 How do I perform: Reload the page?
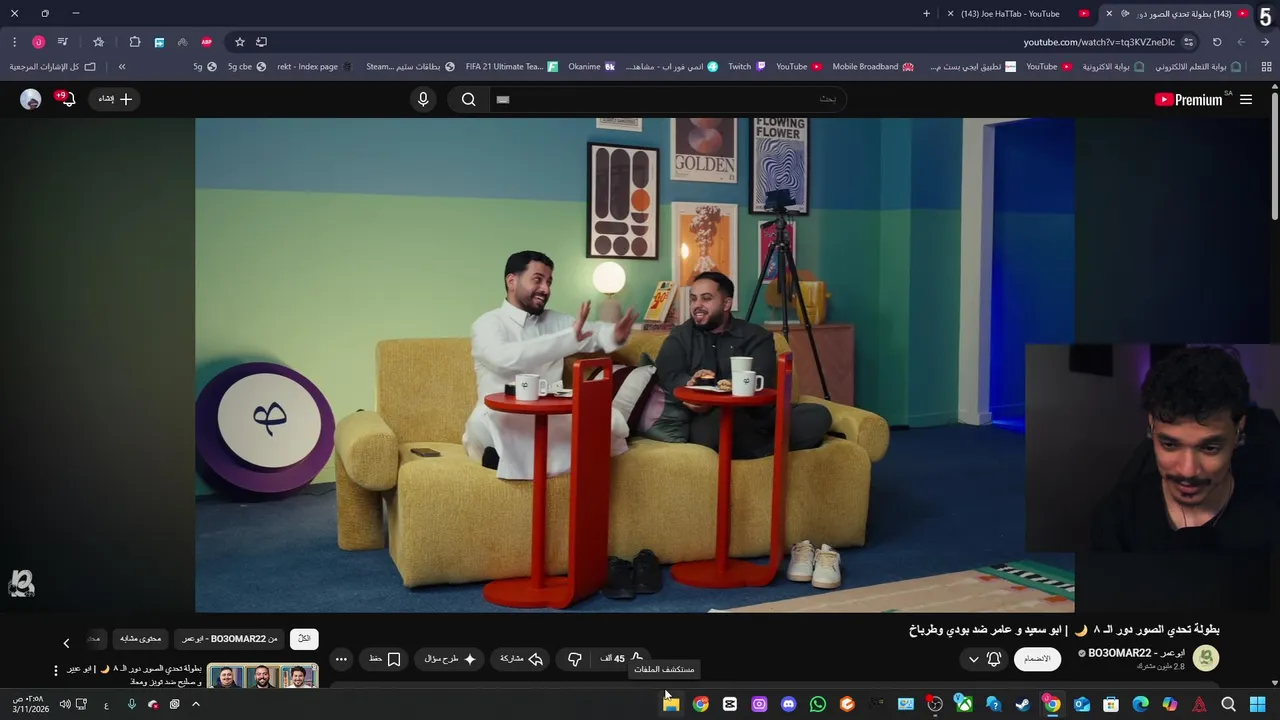click(1217, 42)
